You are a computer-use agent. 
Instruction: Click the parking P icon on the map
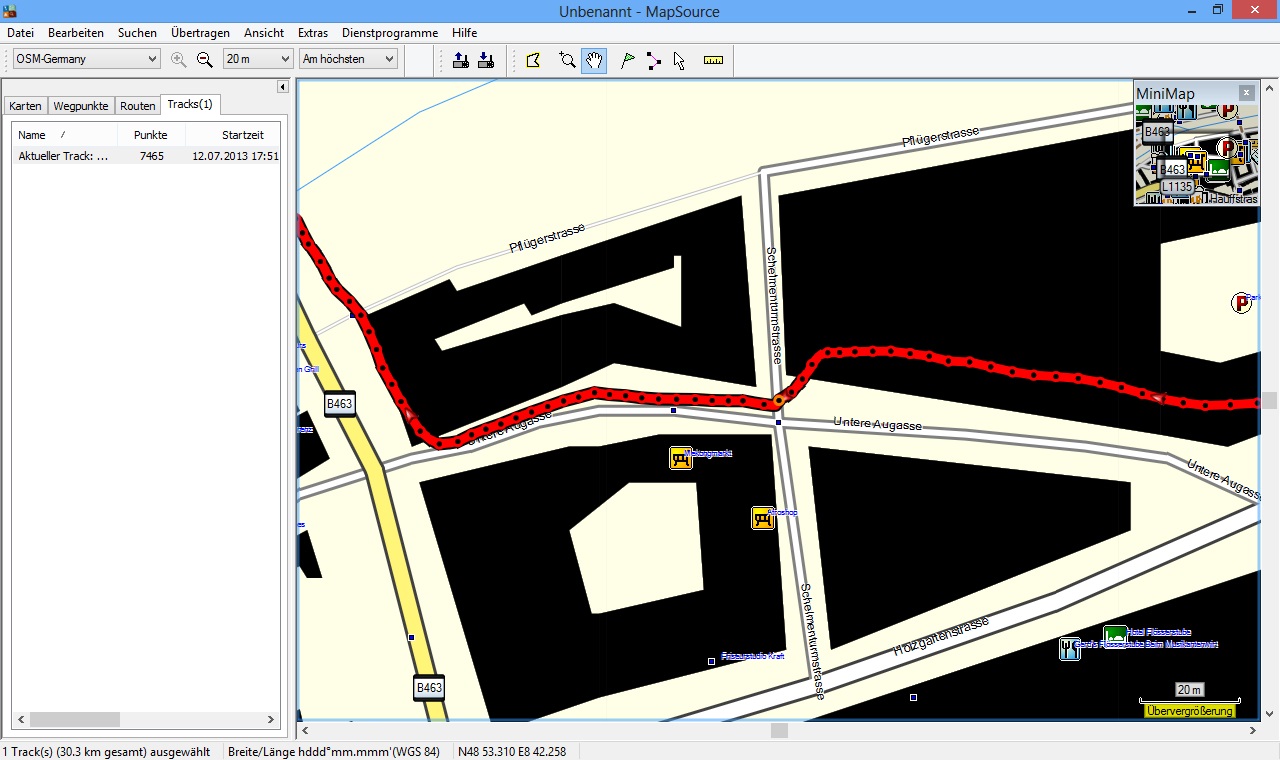(1241, 302)
